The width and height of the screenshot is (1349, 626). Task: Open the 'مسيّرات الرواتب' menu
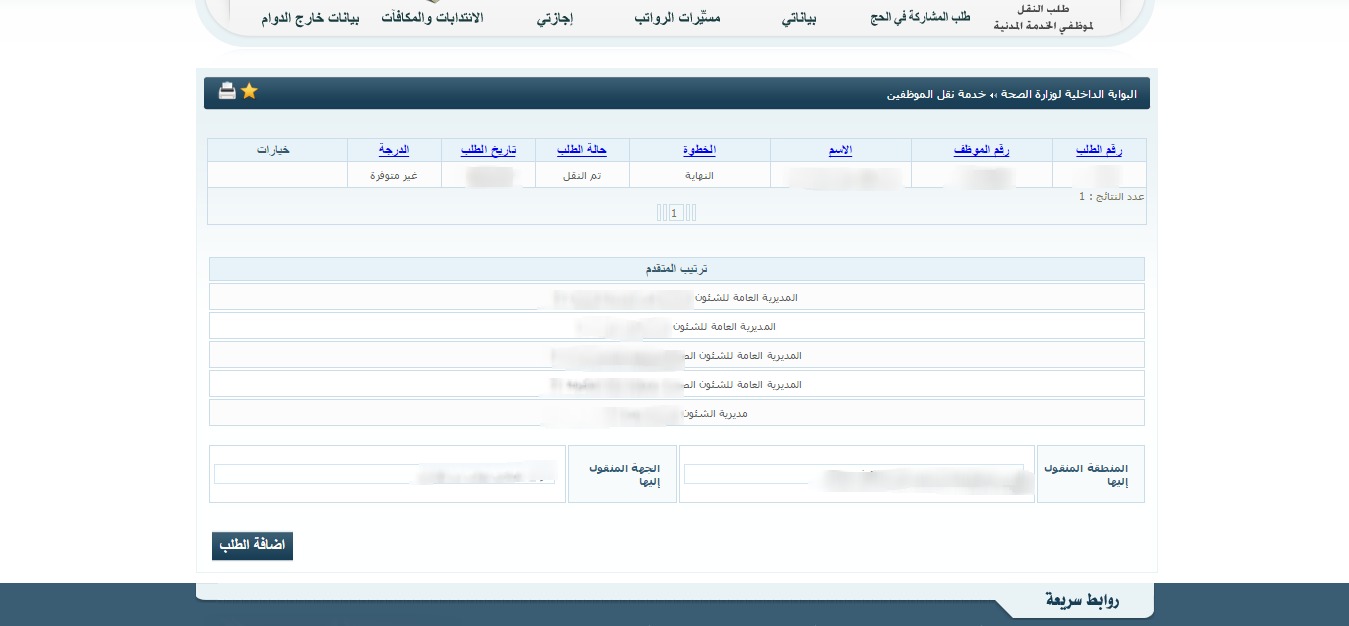pos(677,19)
